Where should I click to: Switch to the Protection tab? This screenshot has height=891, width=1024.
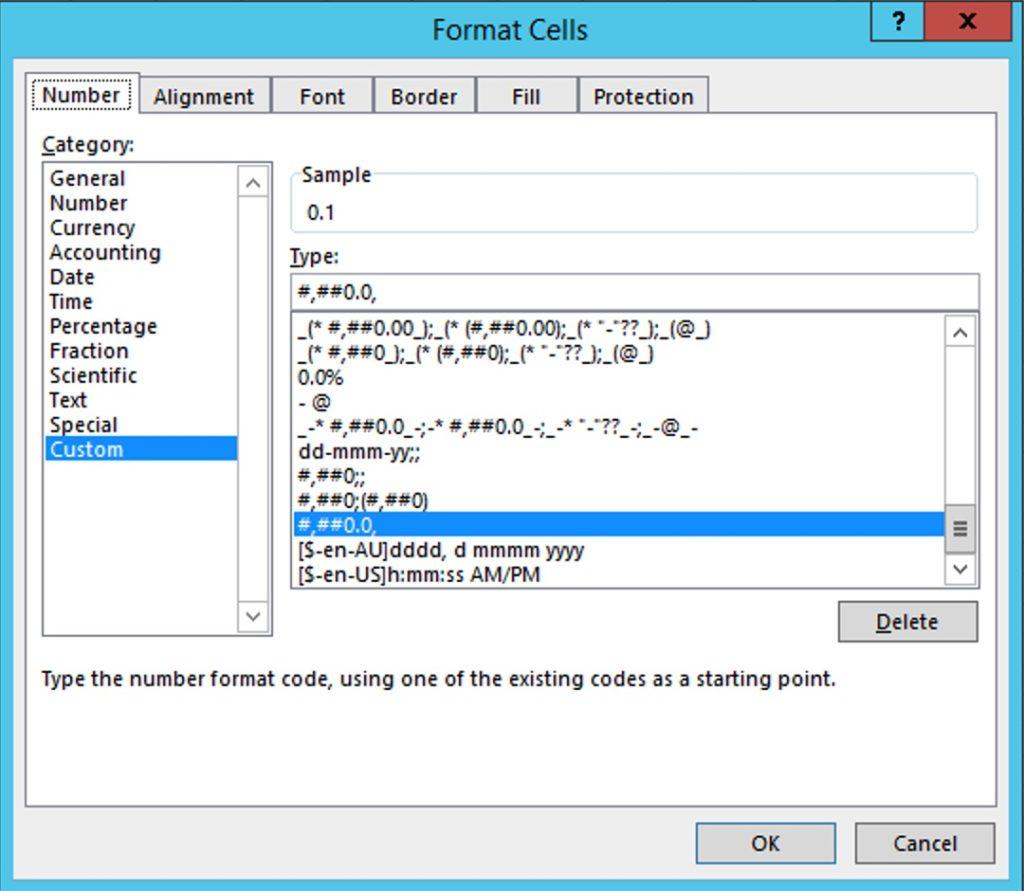click(643, 97)
